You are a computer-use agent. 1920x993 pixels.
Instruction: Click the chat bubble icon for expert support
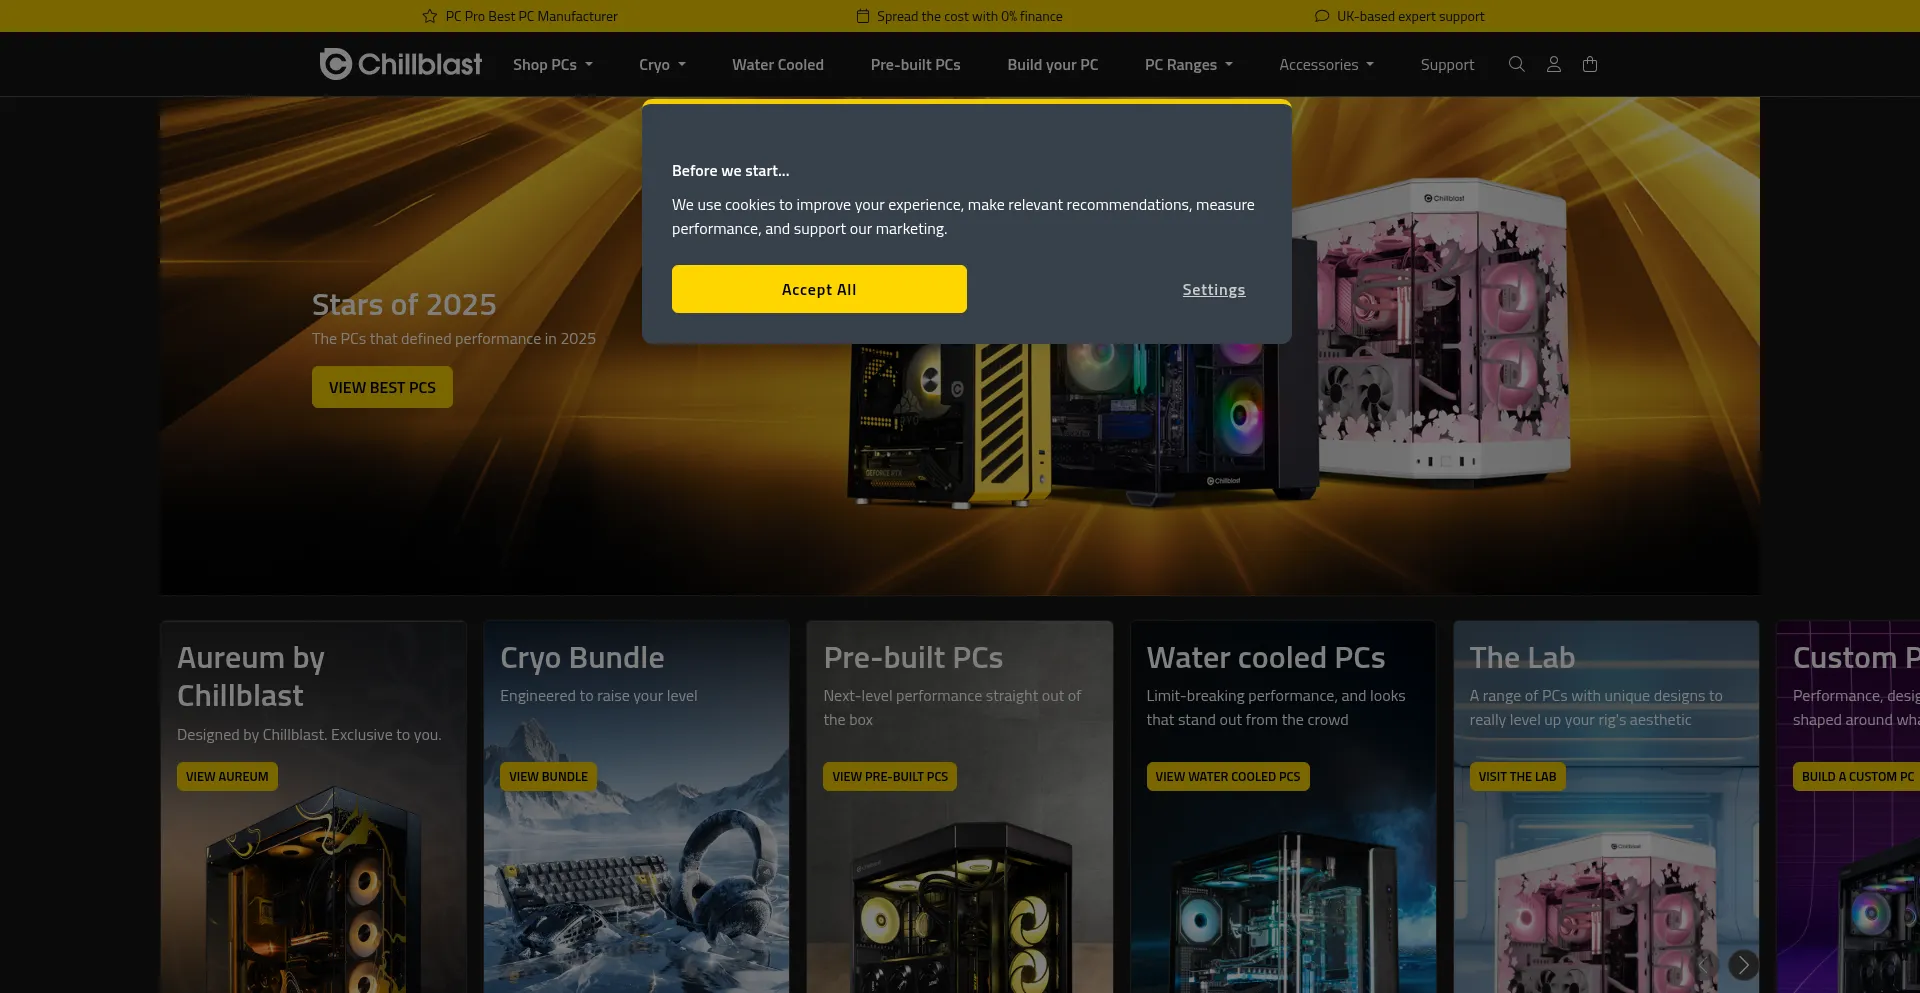tap(1322, 16)
